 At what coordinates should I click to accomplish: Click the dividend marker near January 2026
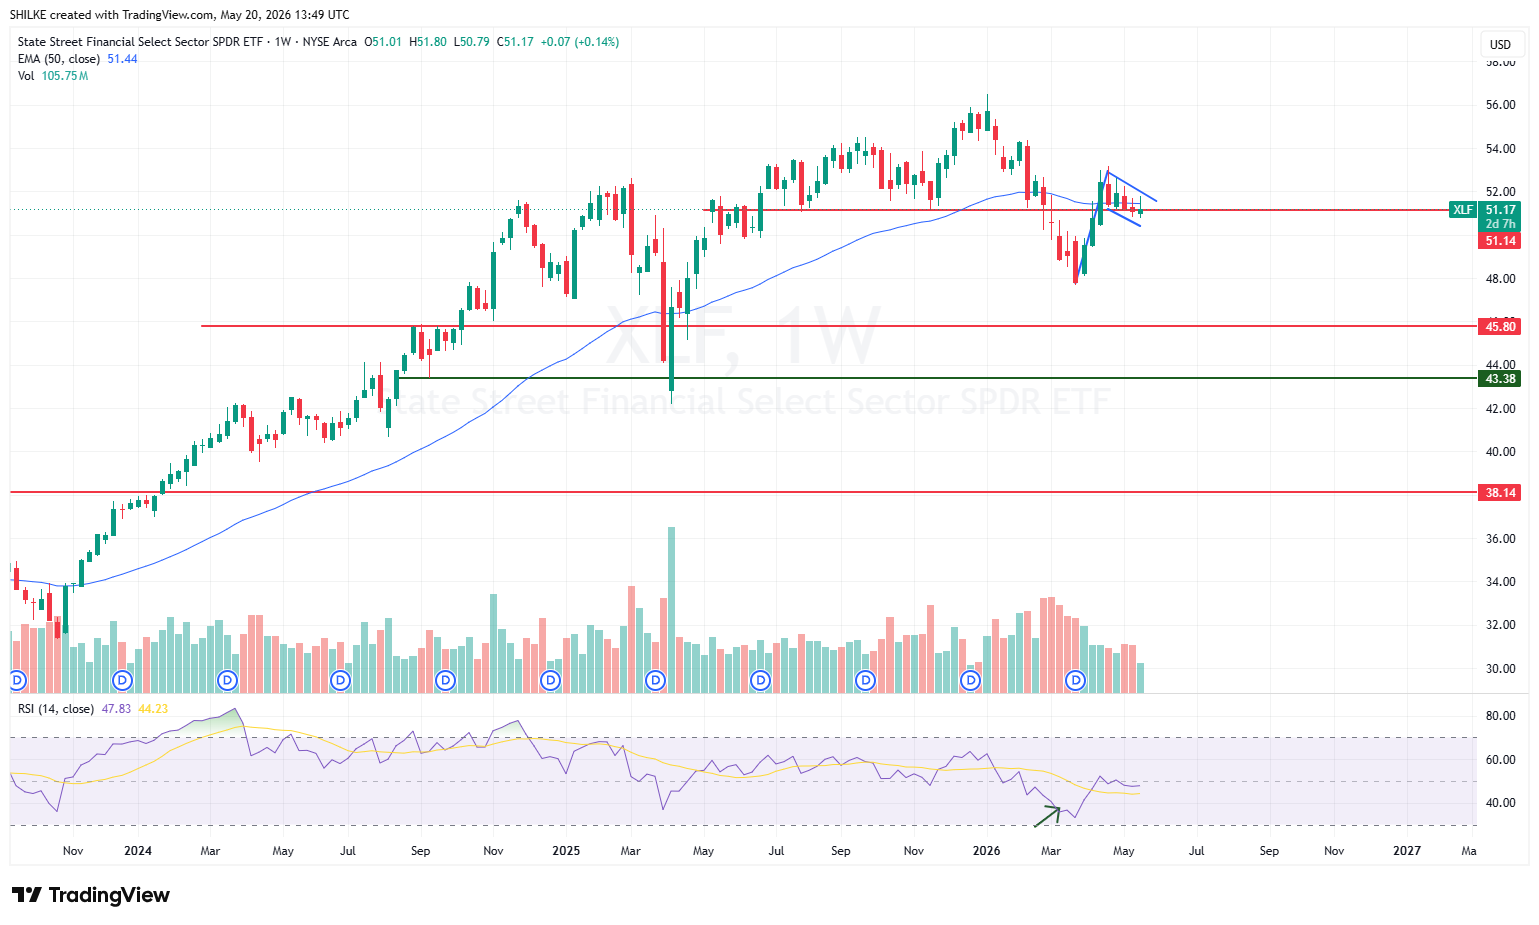(970, 680)
